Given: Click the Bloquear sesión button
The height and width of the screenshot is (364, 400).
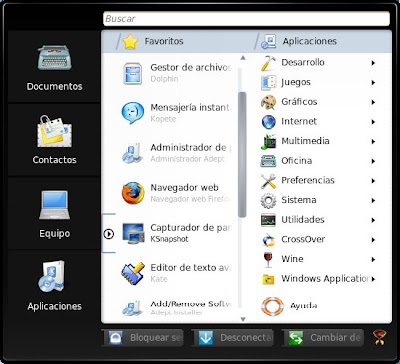Looking at the screenshot, I should tap(143, 338).
